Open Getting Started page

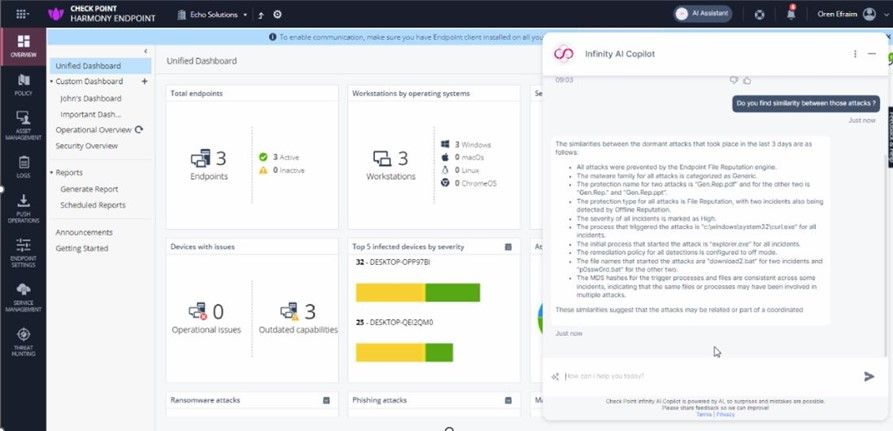[x=81, y=248]
